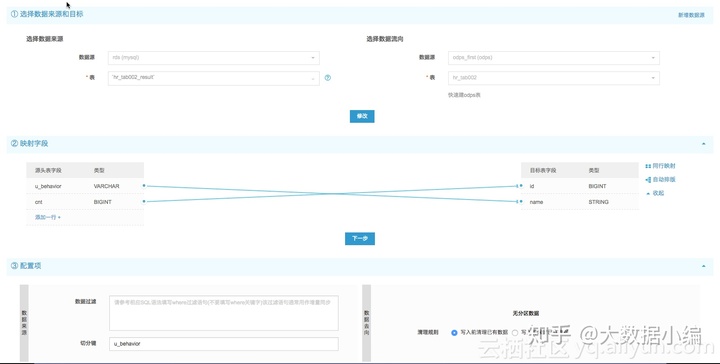Click the target id field cell
720x364 pixels.
532,186
